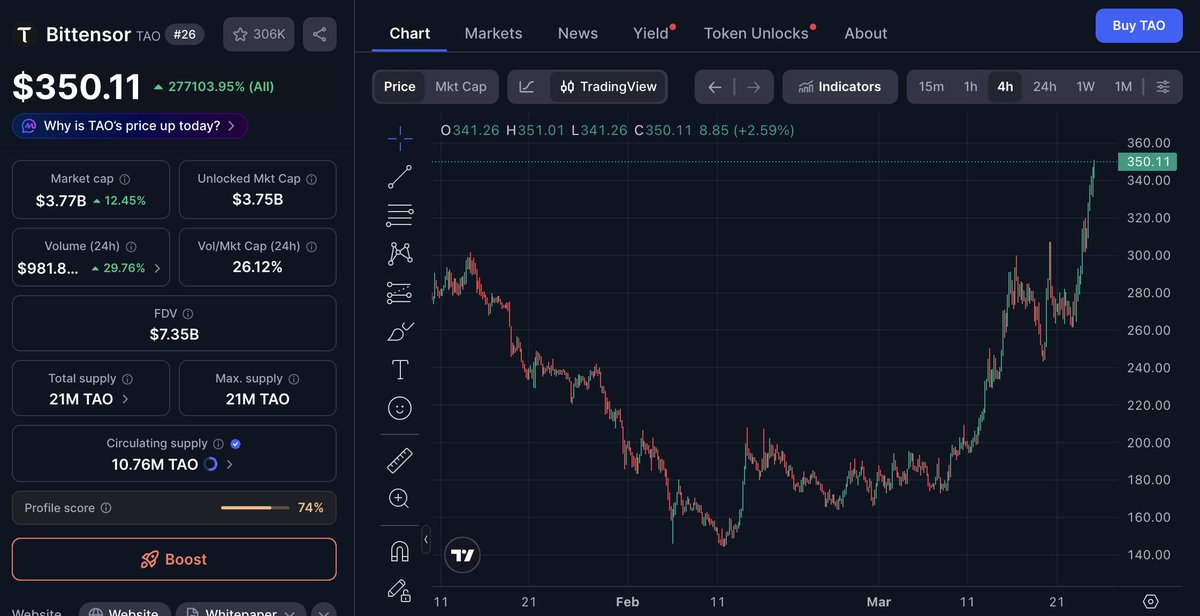Click the Buy TAO button

coord(1138,26)
